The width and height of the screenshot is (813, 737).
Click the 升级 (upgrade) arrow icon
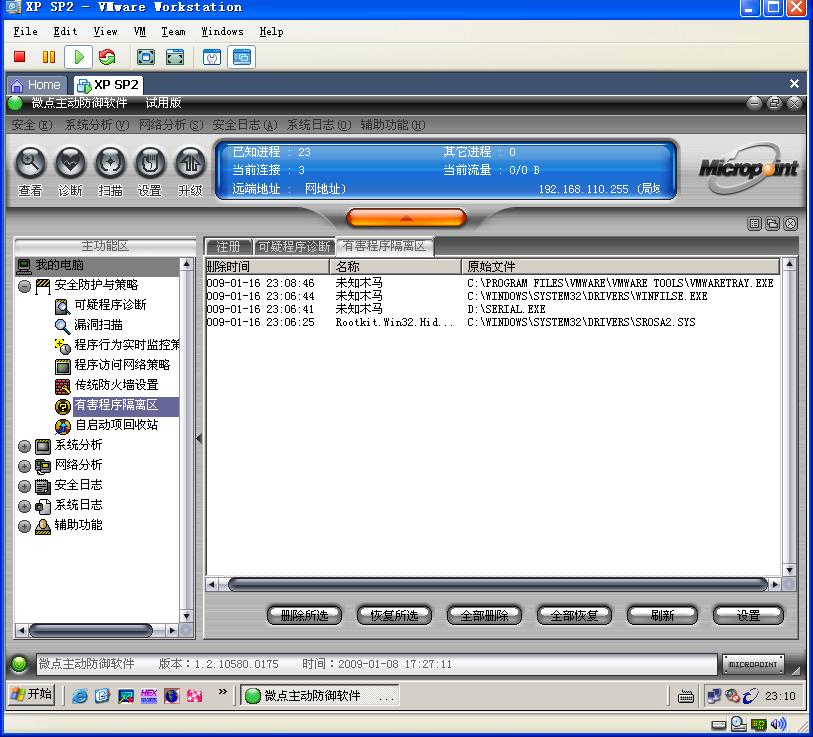click(x=190, y=163)
